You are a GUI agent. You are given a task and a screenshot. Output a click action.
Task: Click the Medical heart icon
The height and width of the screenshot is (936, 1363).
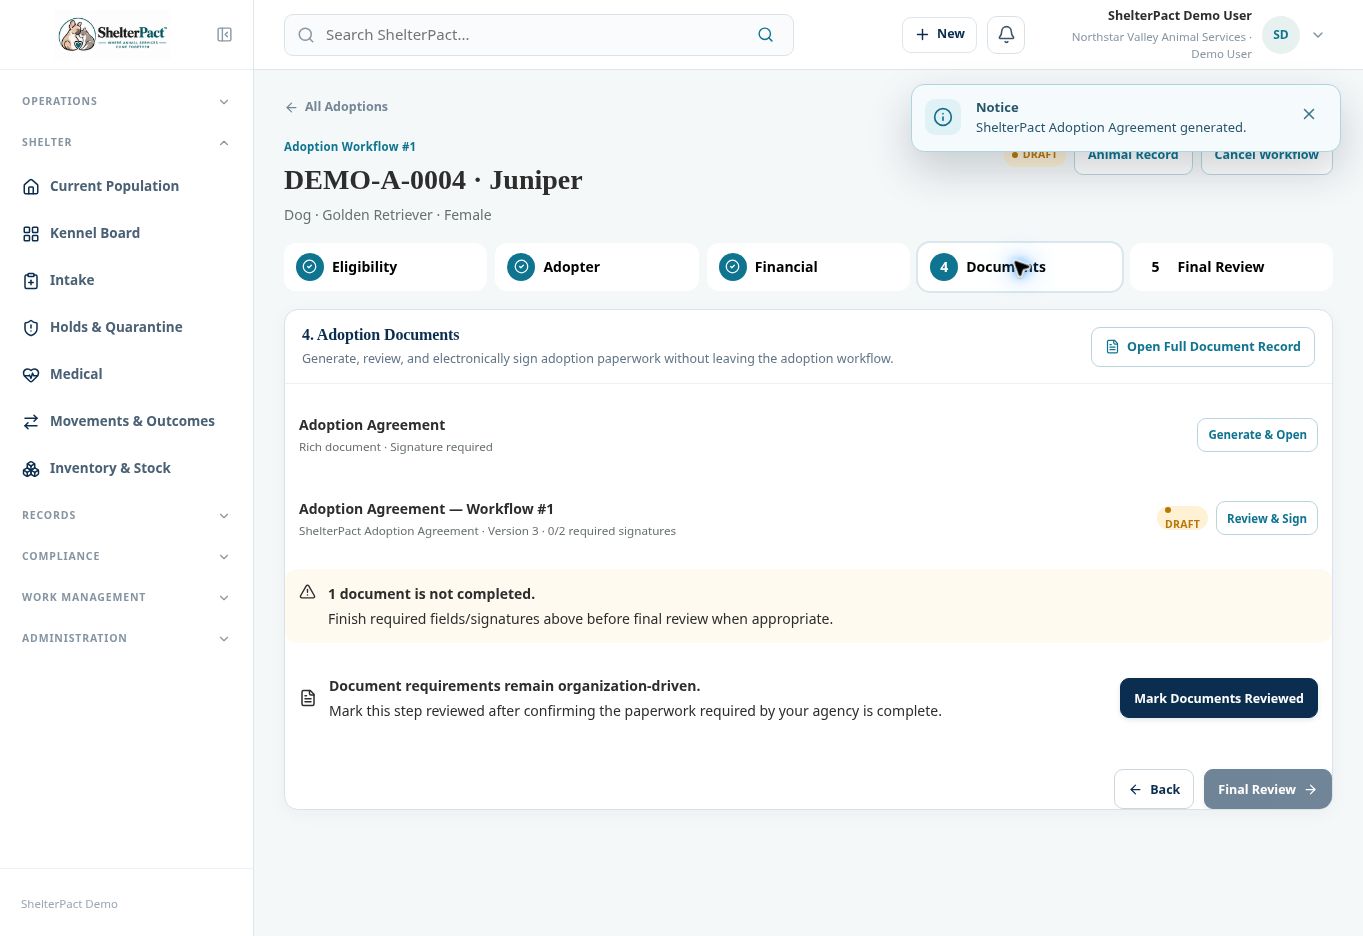[31, 374]
